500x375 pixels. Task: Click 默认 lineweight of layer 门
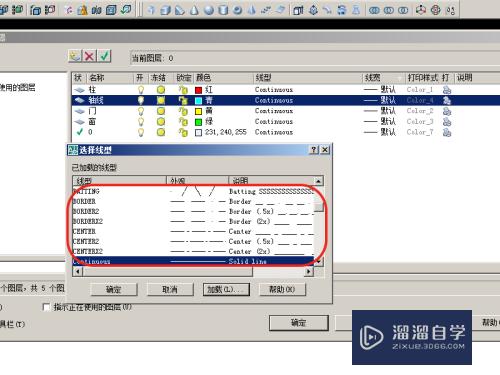click(388, 111)
